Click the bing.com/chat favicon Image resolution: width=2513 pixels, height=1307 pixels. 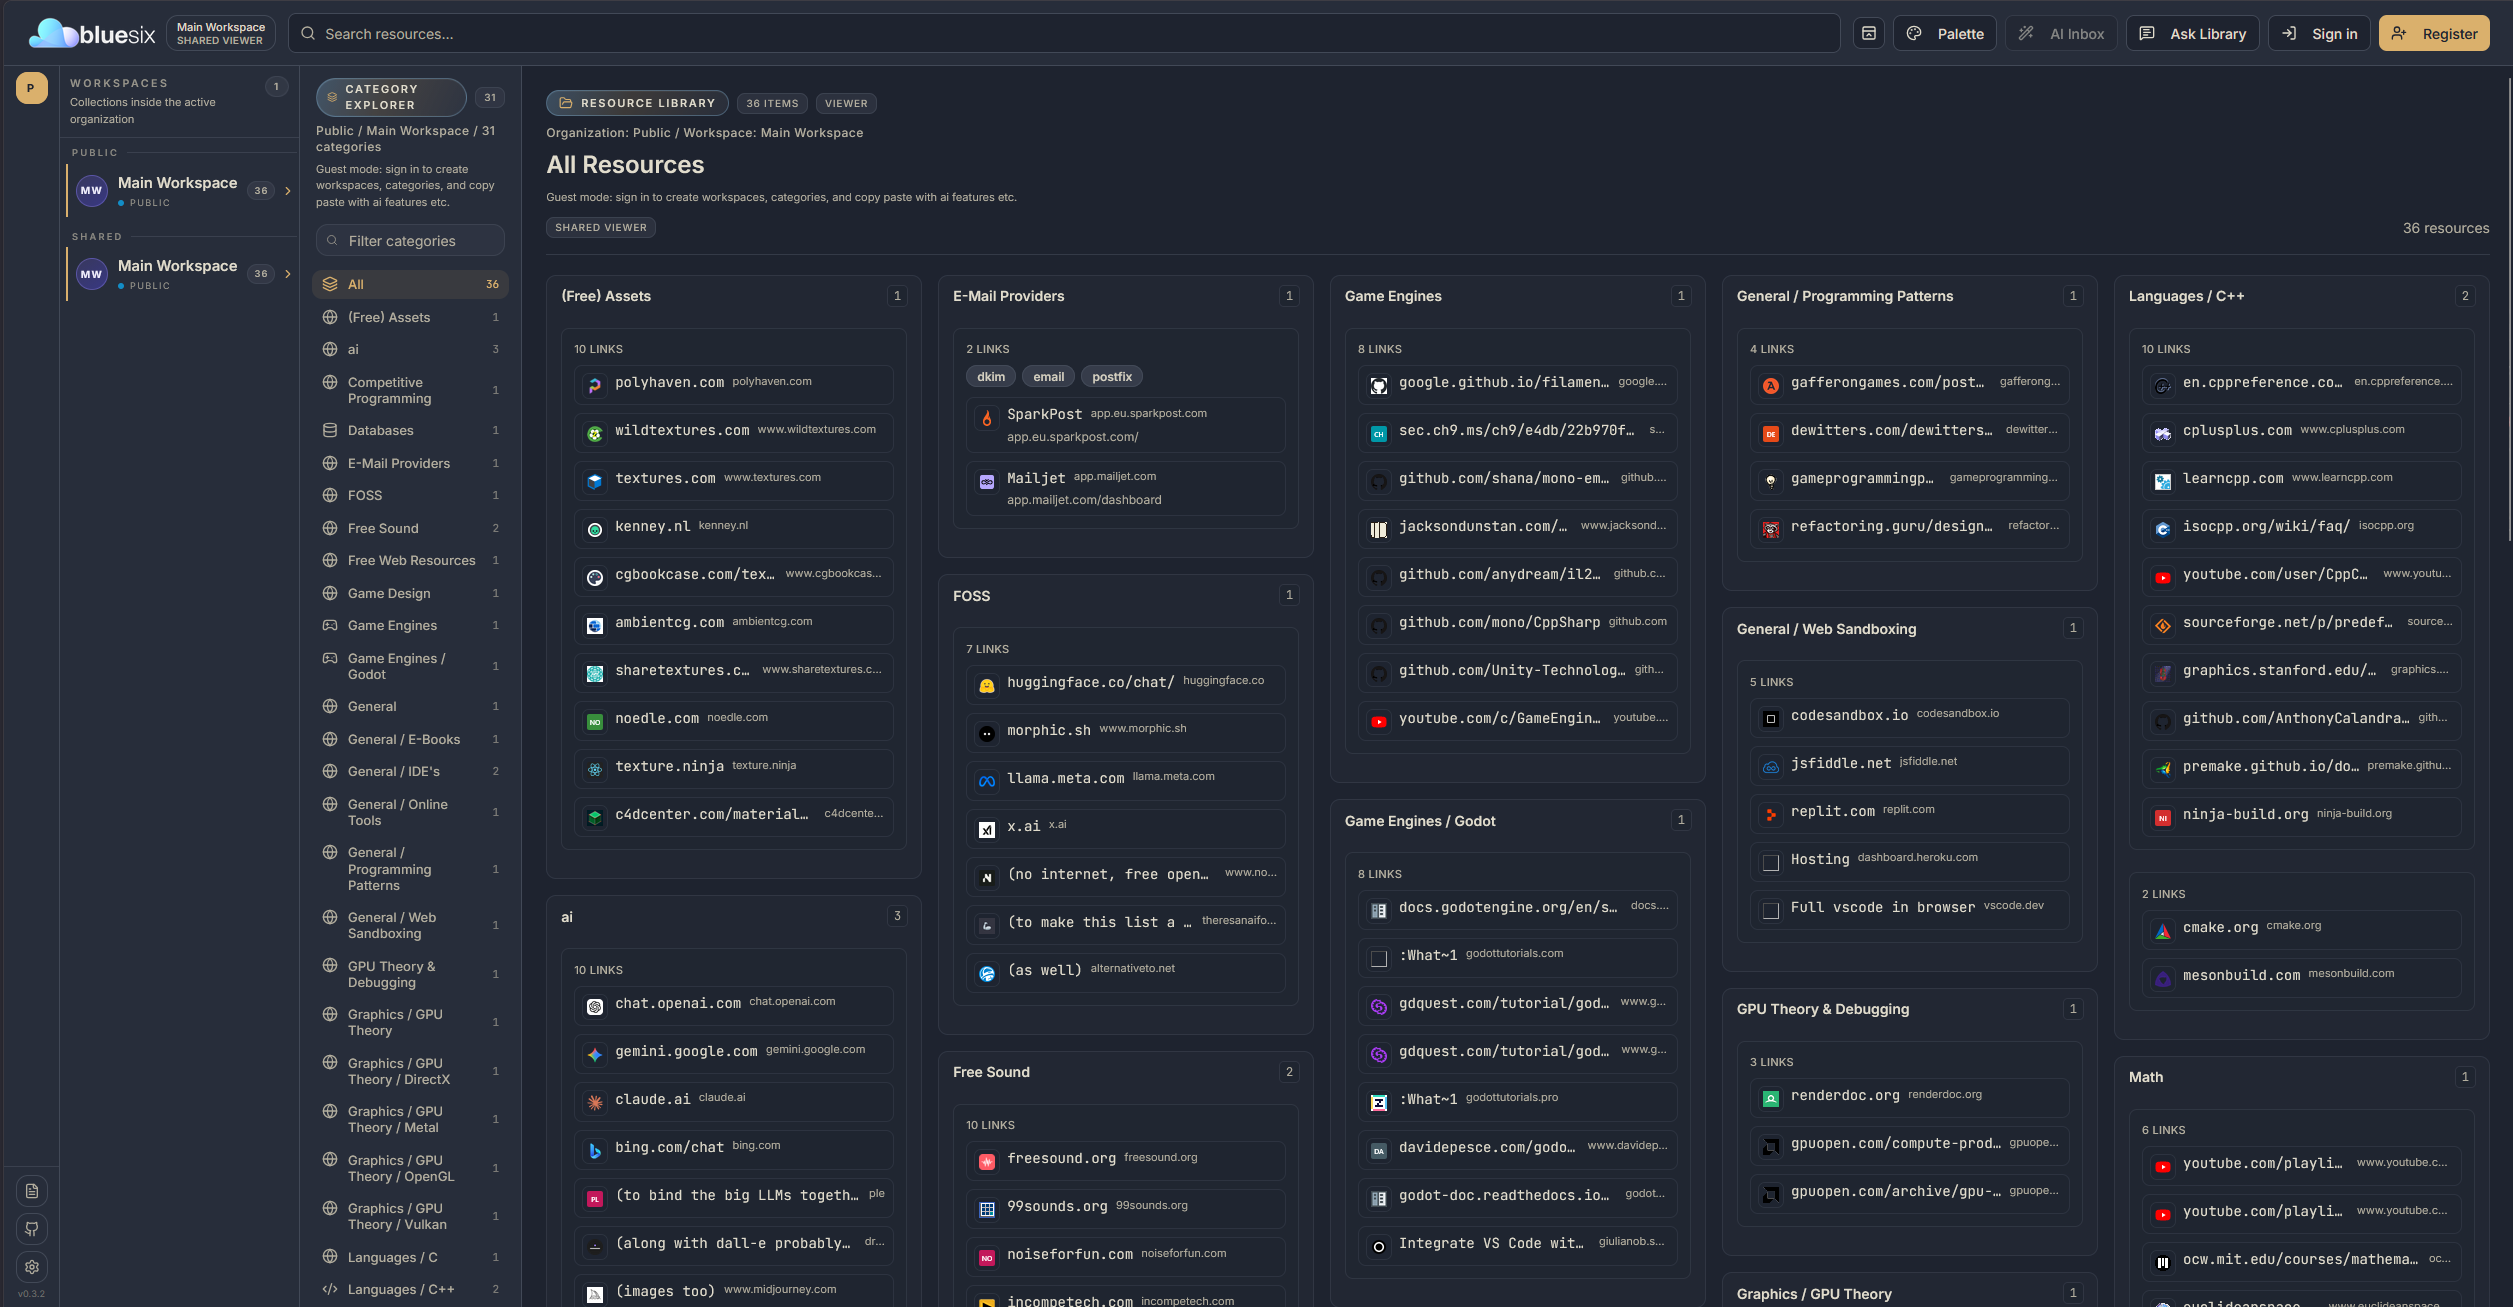(x=595, y=1151)
